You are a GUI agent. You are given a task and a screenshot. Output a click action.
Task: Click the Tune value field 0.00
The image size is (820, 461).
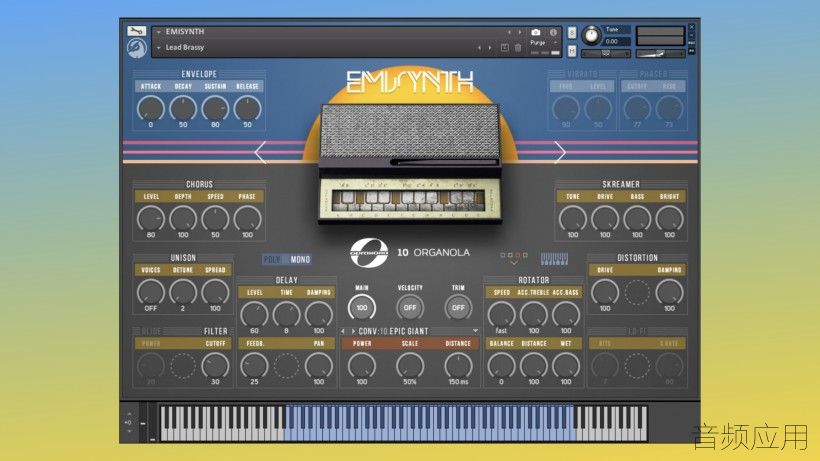tap(617, 41)
